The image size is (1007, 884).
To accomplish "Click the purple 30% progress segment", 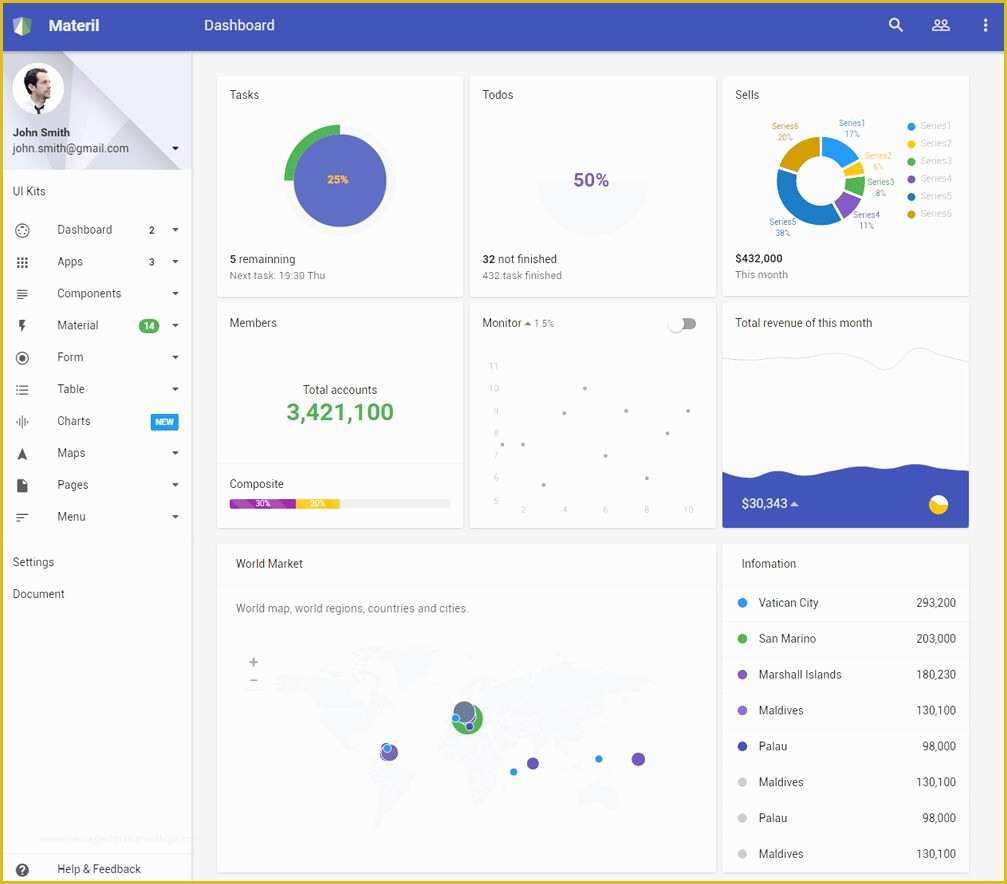I will point(263,504).
